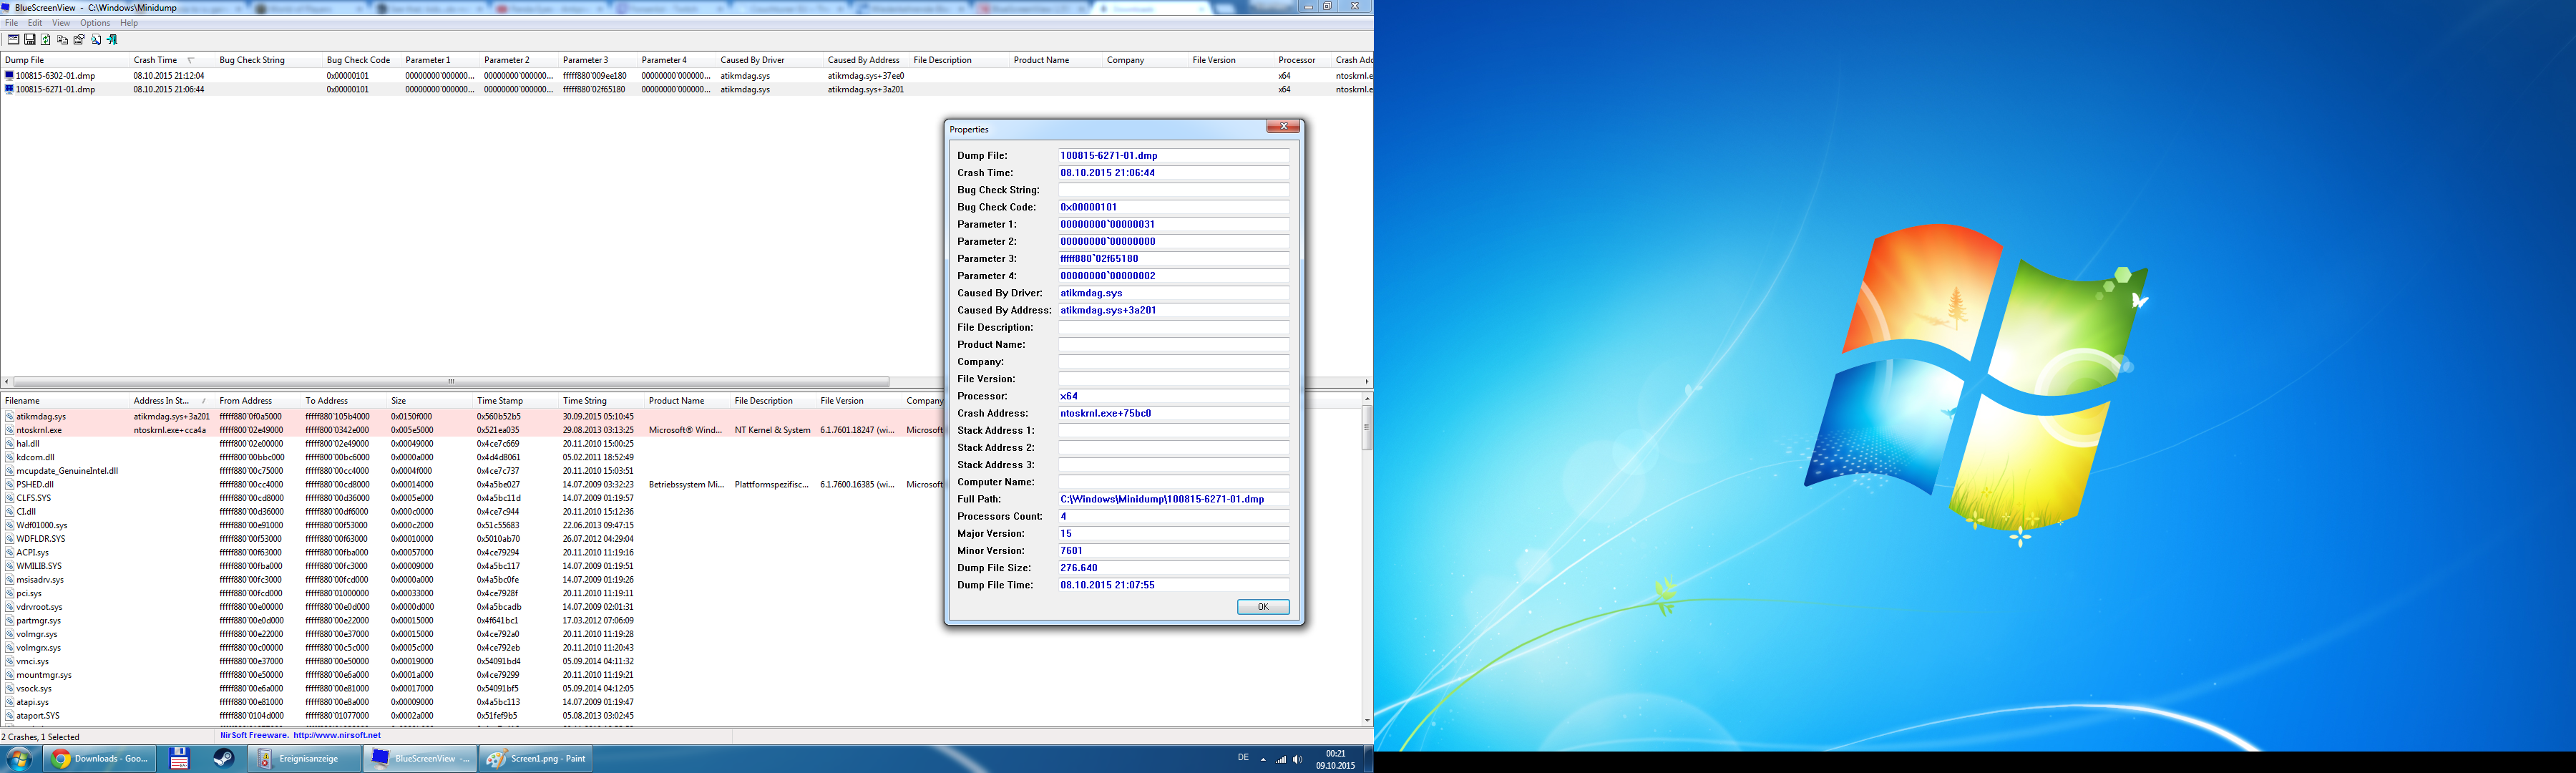Click the Copy Selected Items toolbar icon
Image resolution: width=2576 pixels, height=773 pixels.
click(x=62, y=40)
